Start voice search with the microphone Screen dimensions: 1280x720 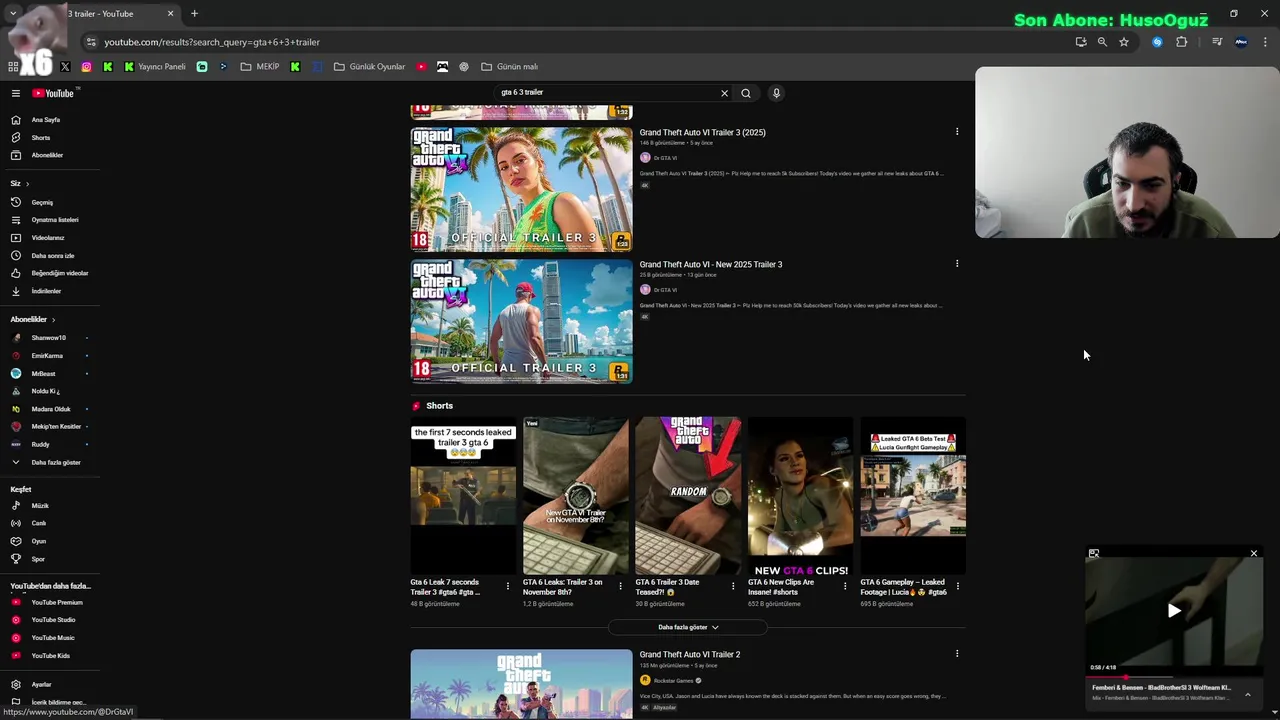(x=776, y=93)
